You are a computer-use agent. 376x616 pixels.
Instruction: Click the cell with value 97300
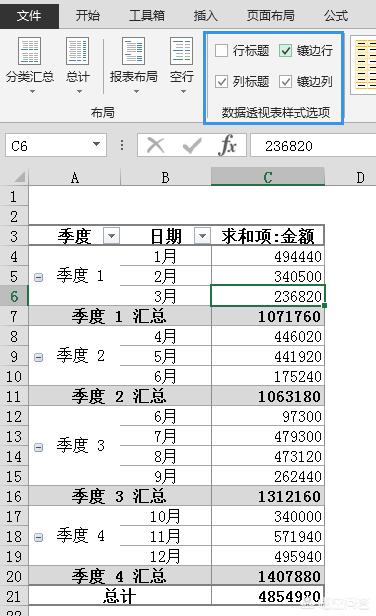pos(268,416)
